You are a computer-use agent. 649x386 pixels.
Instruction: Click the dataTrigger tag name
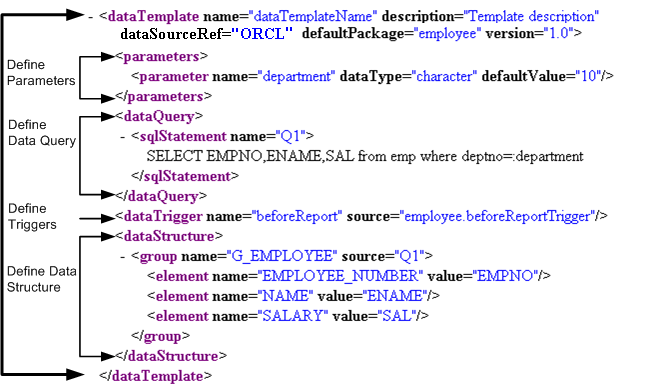163,216
